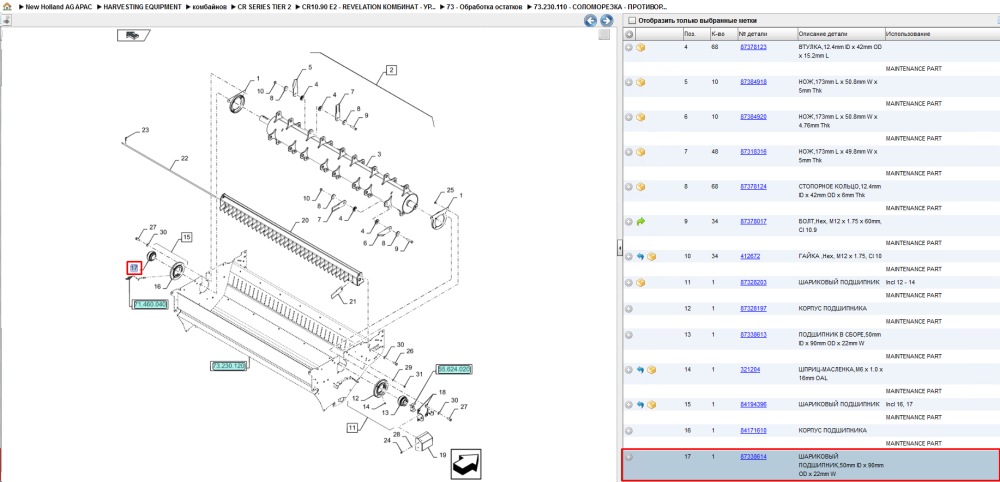Click the 'Использование' column header
The width and height of the screenshot is (1000, 482).
[908, 34]
